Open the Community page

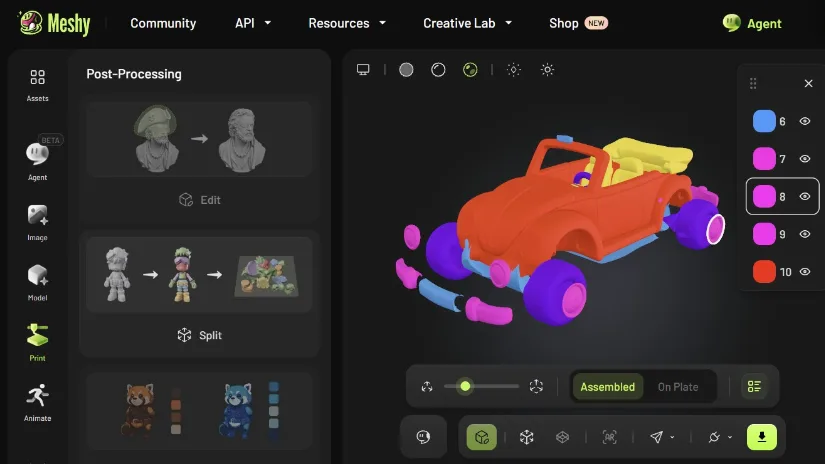163,23
